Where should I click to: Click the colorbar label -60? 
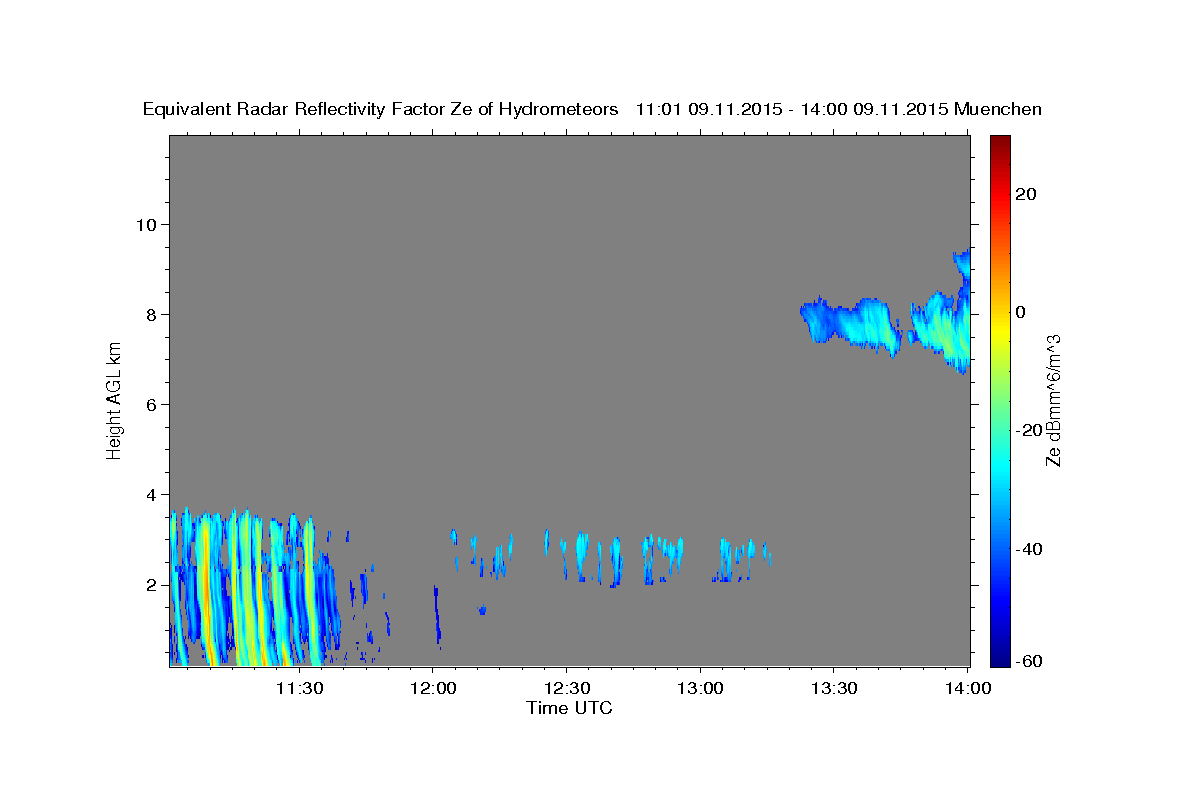click(1029, 661)
